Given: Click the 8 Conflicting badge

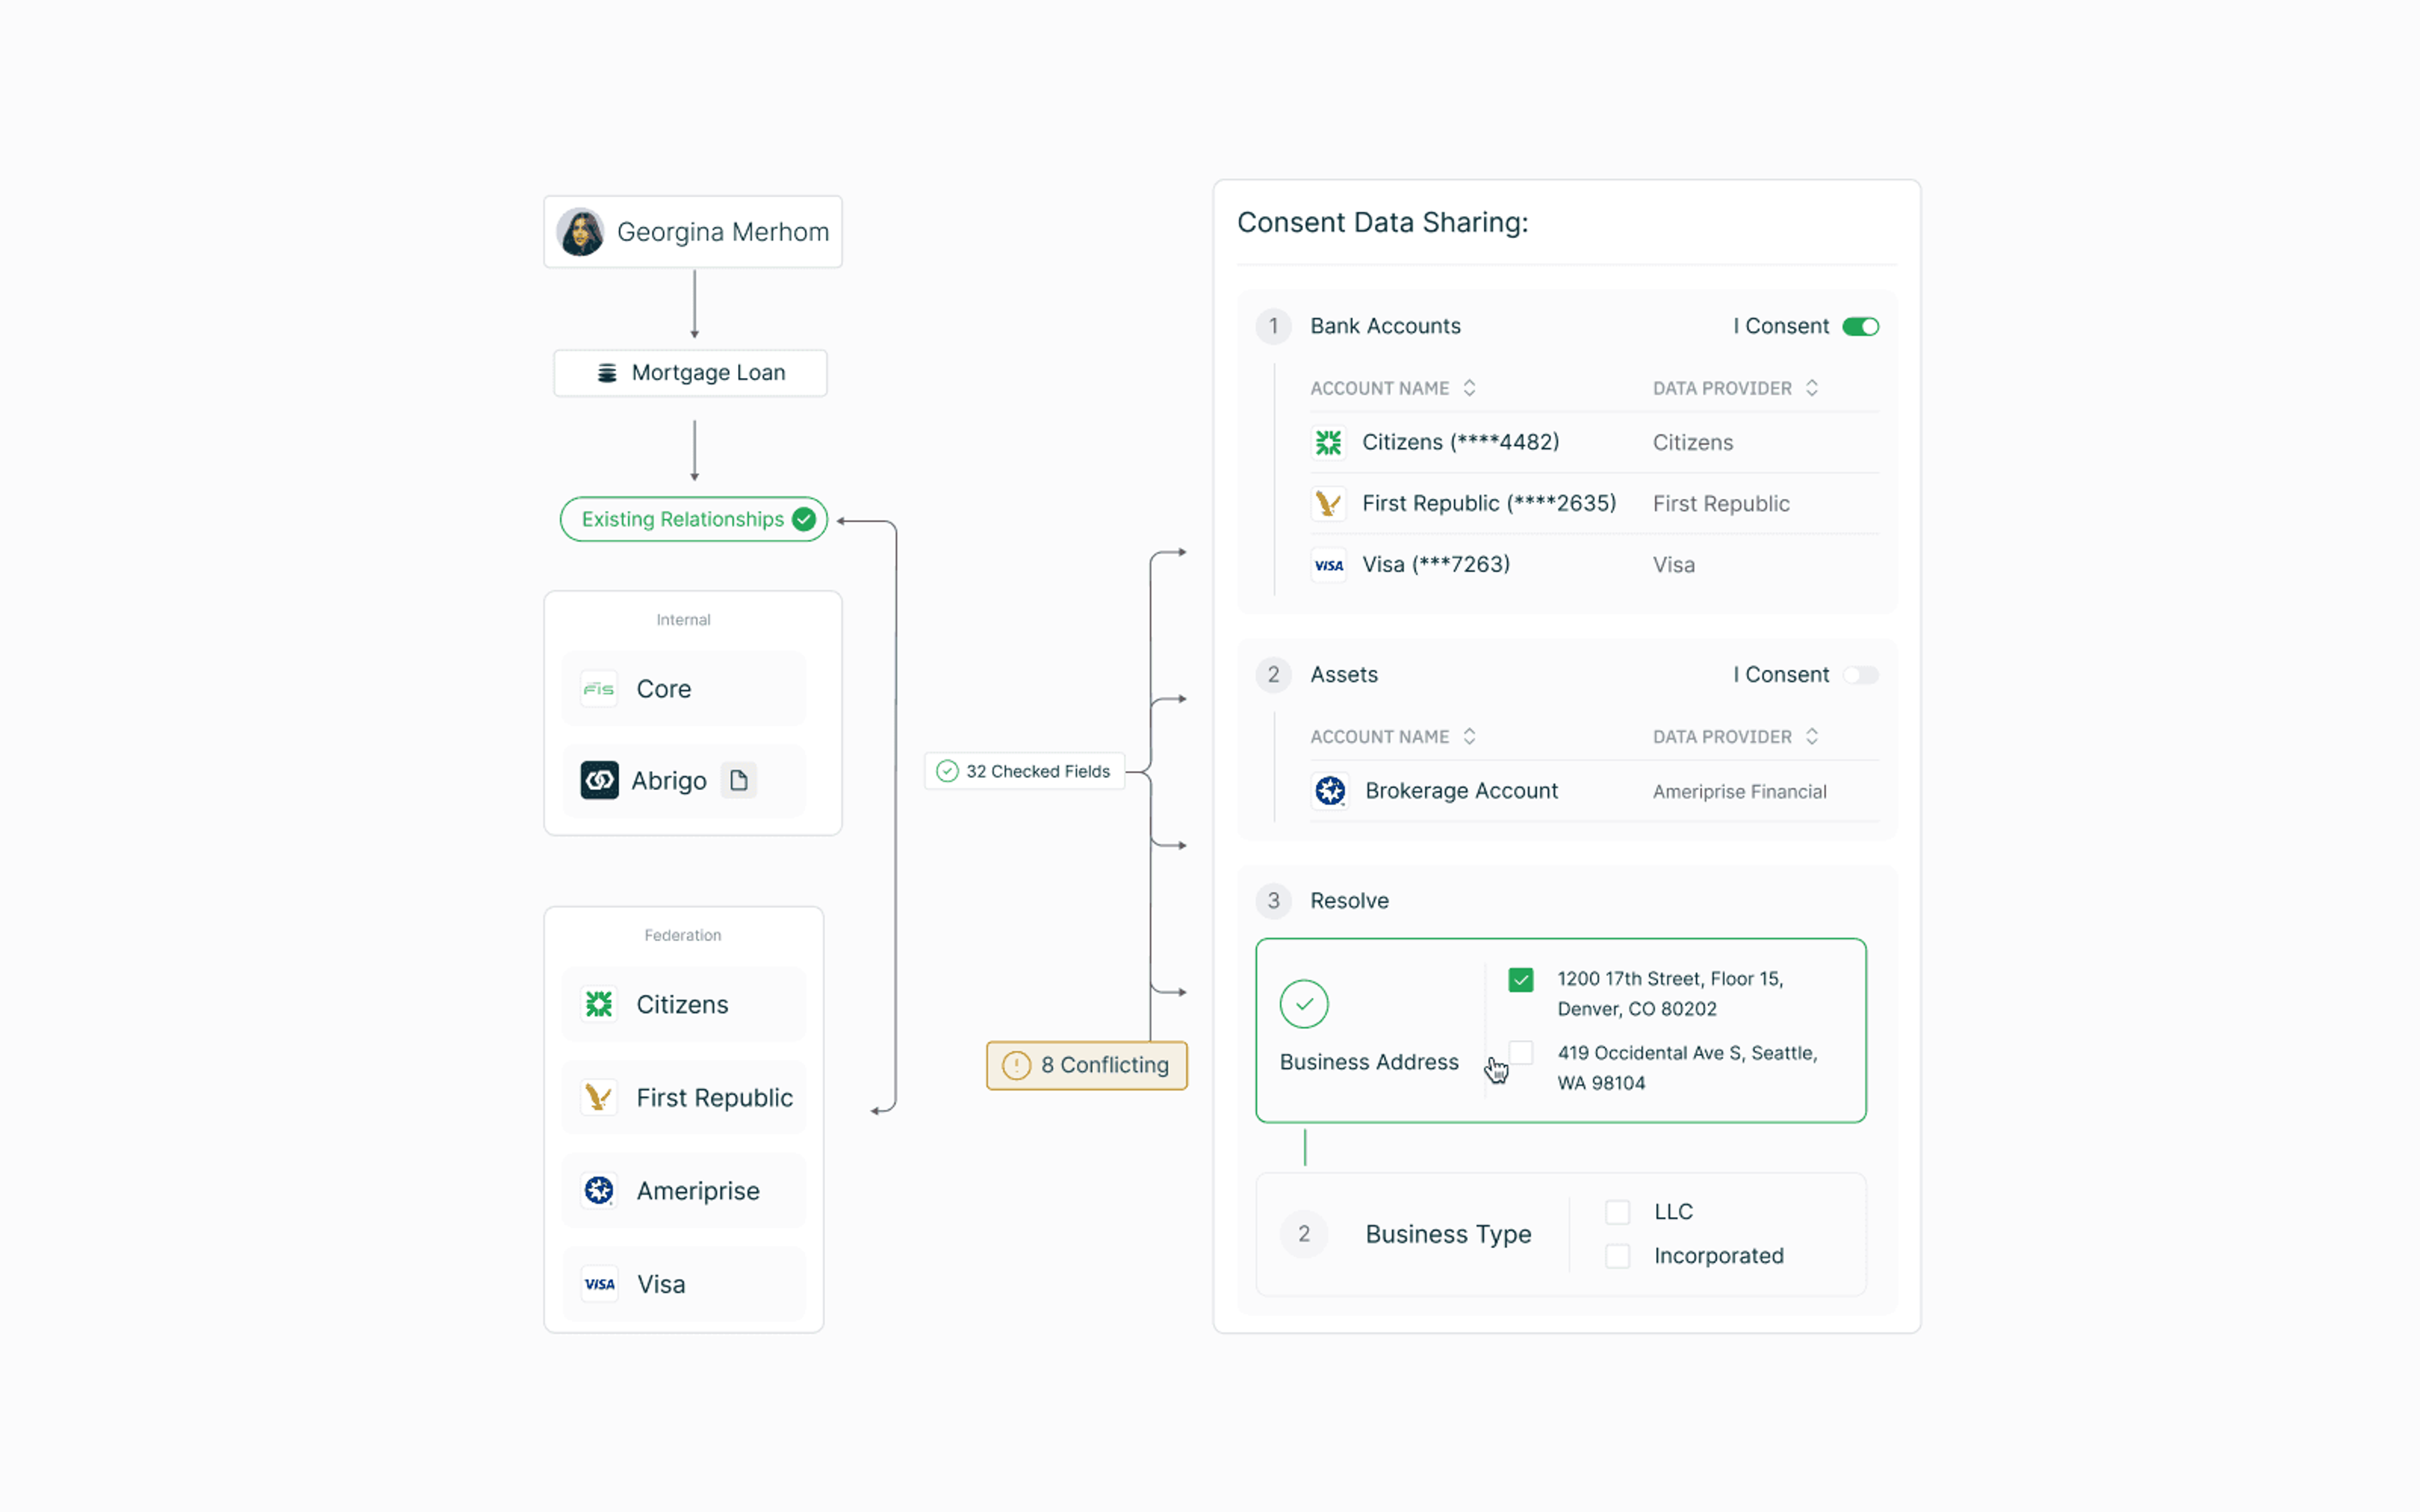Looking at the screenshot, I should click(x=1087, y=1065).
